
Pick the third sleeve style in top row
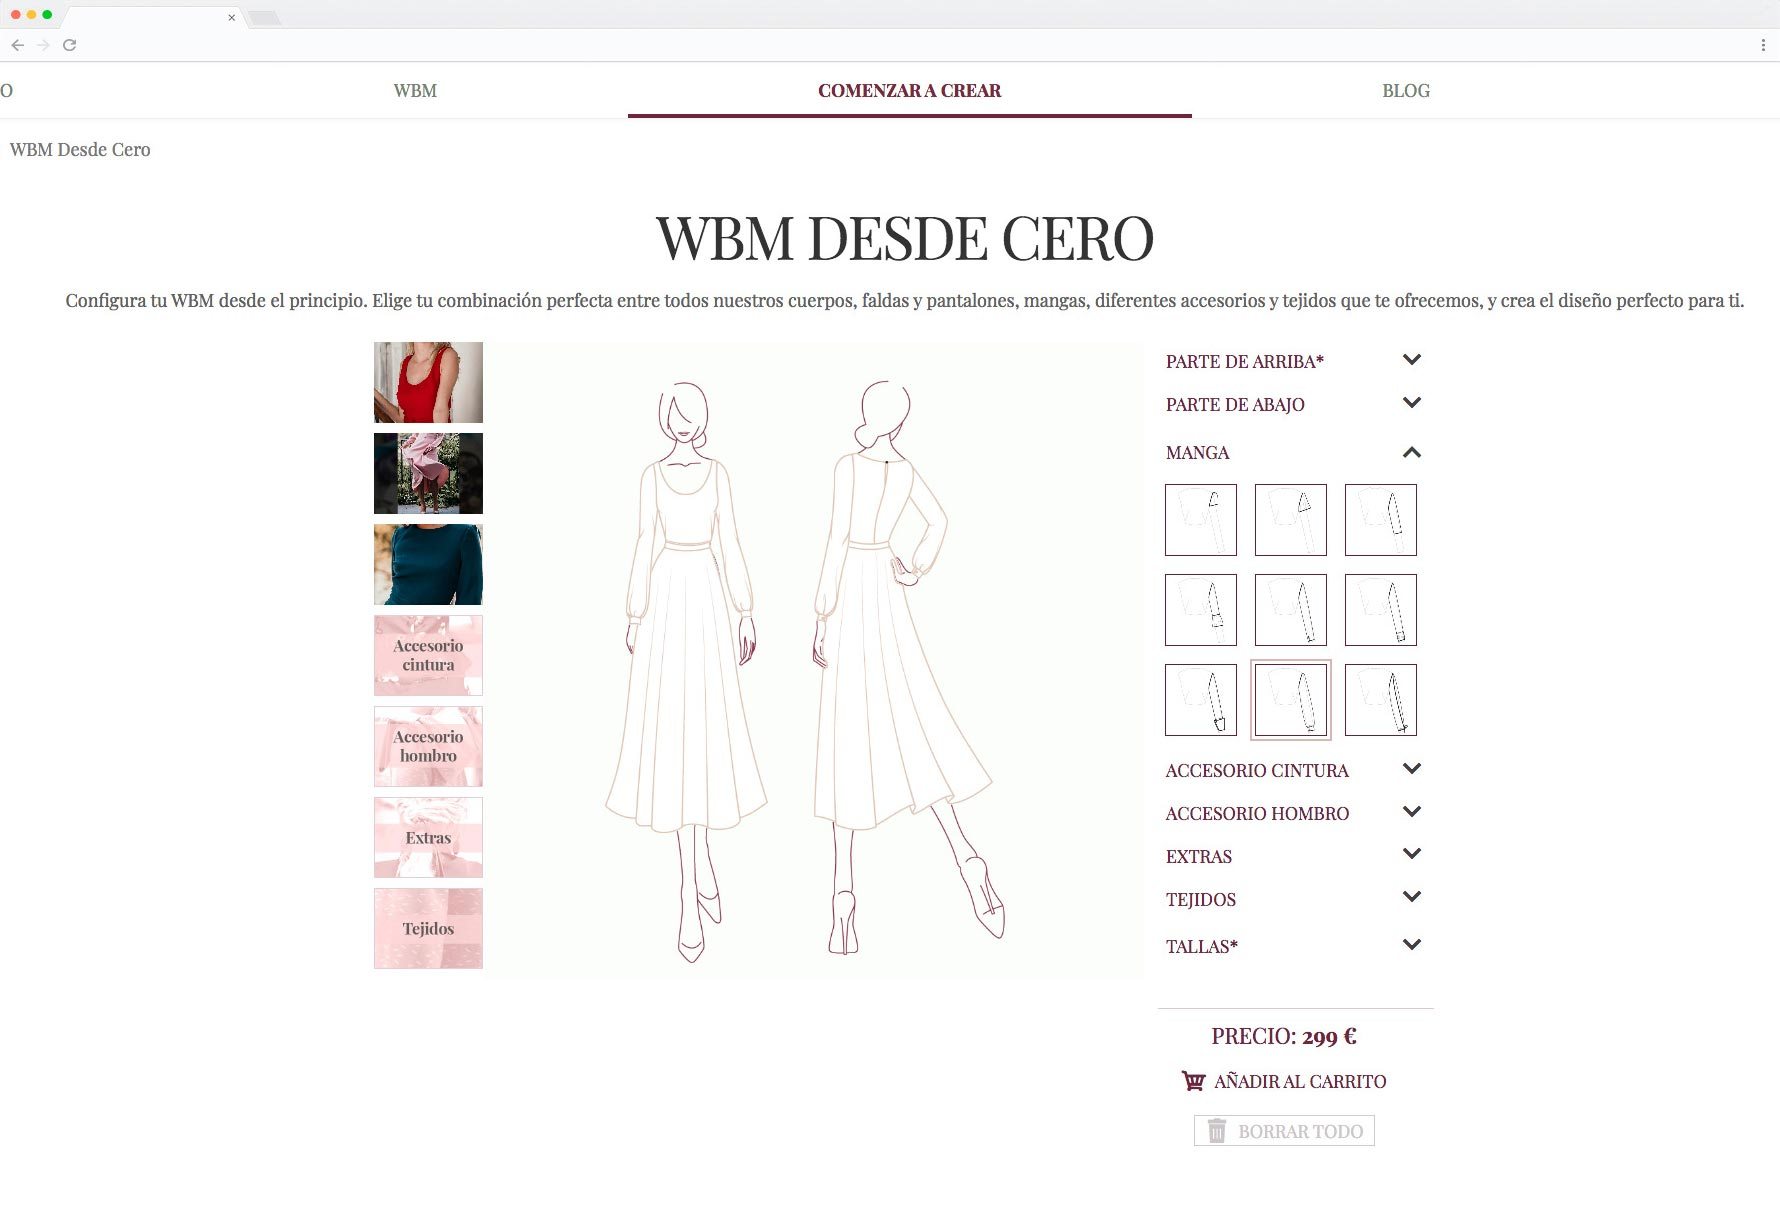click(1381, 520)
